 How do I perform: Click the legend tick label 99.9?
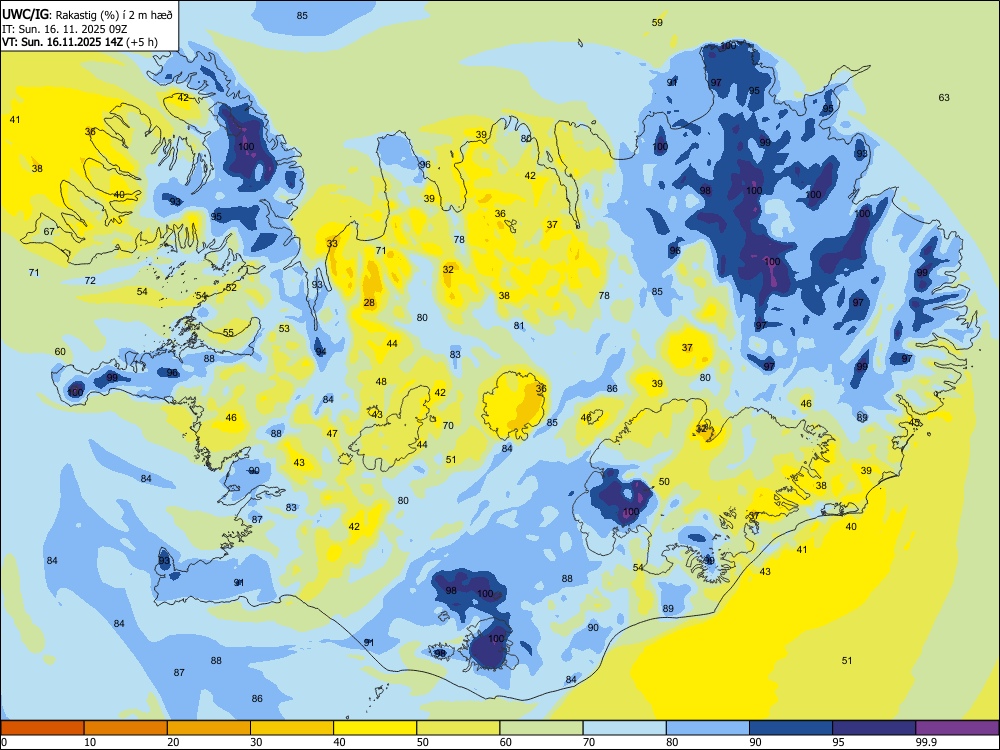pyautogui.click(x=925, y=742)
